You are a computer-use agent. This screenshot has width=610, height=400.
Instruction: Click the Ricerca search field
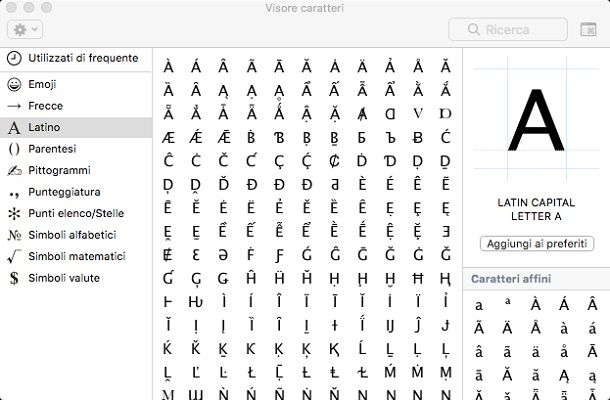pos(508,30)
